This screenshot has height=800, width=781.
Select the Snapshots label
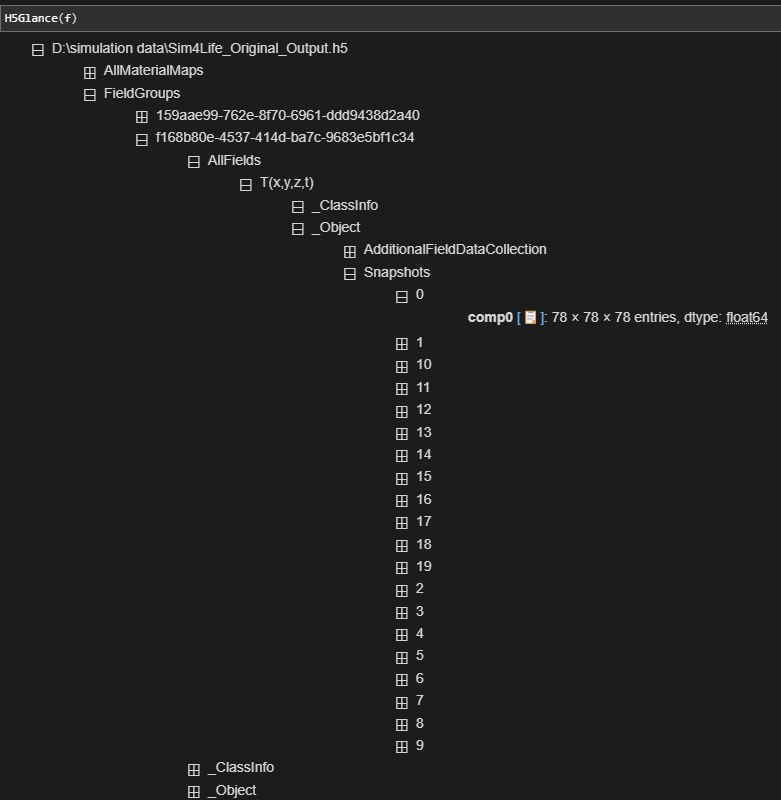pyautogui.click(x=396, y=272)
